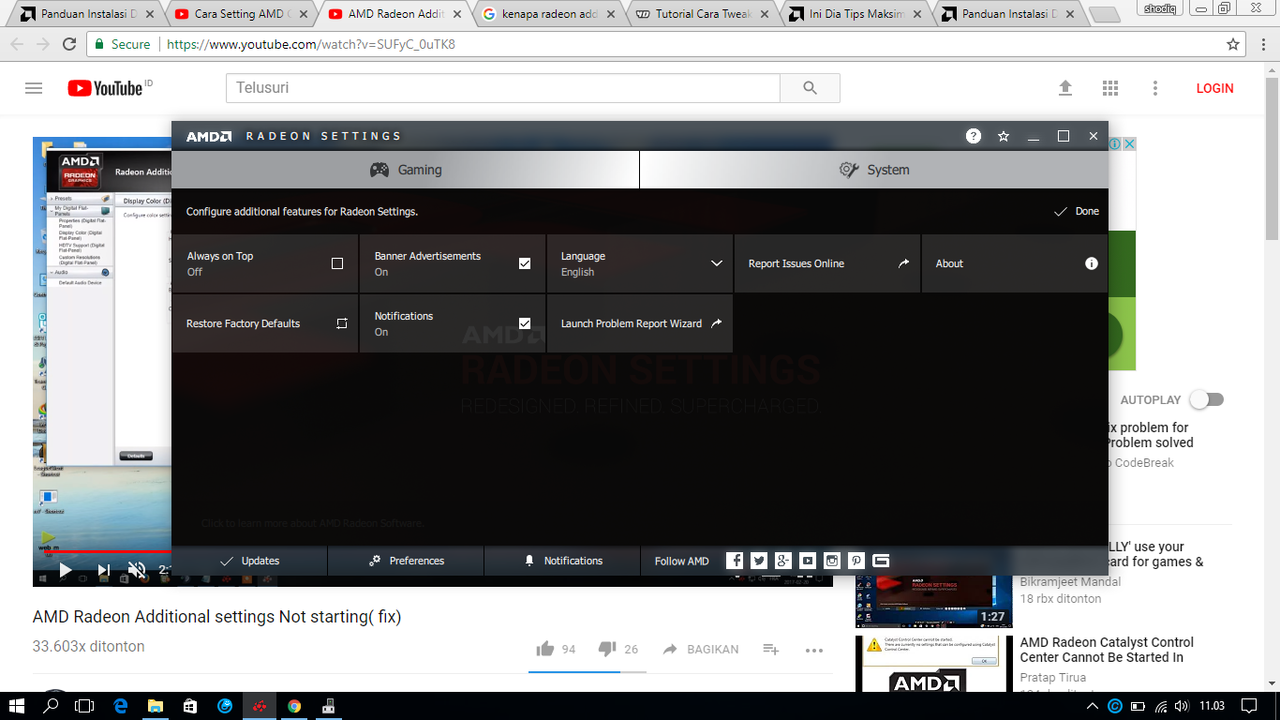Dislike the video with thumbs down
Viewport: 1280px width, 720px height.
point(607,649)
